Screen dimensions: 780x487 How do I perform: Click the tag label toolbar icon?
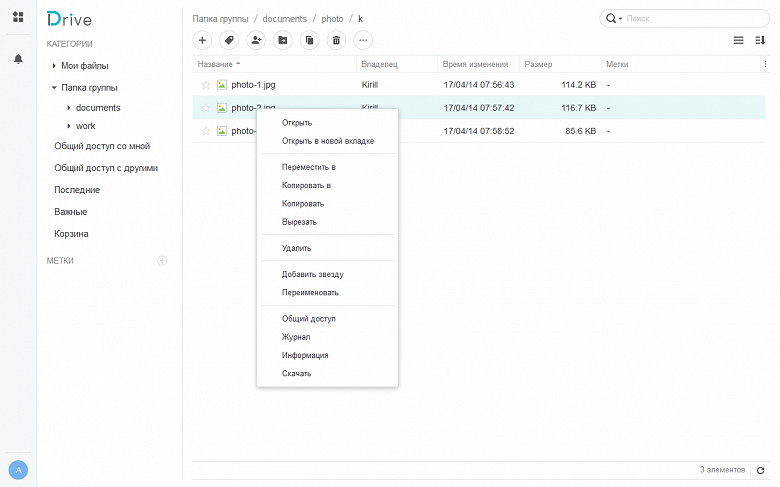point(229,40)
